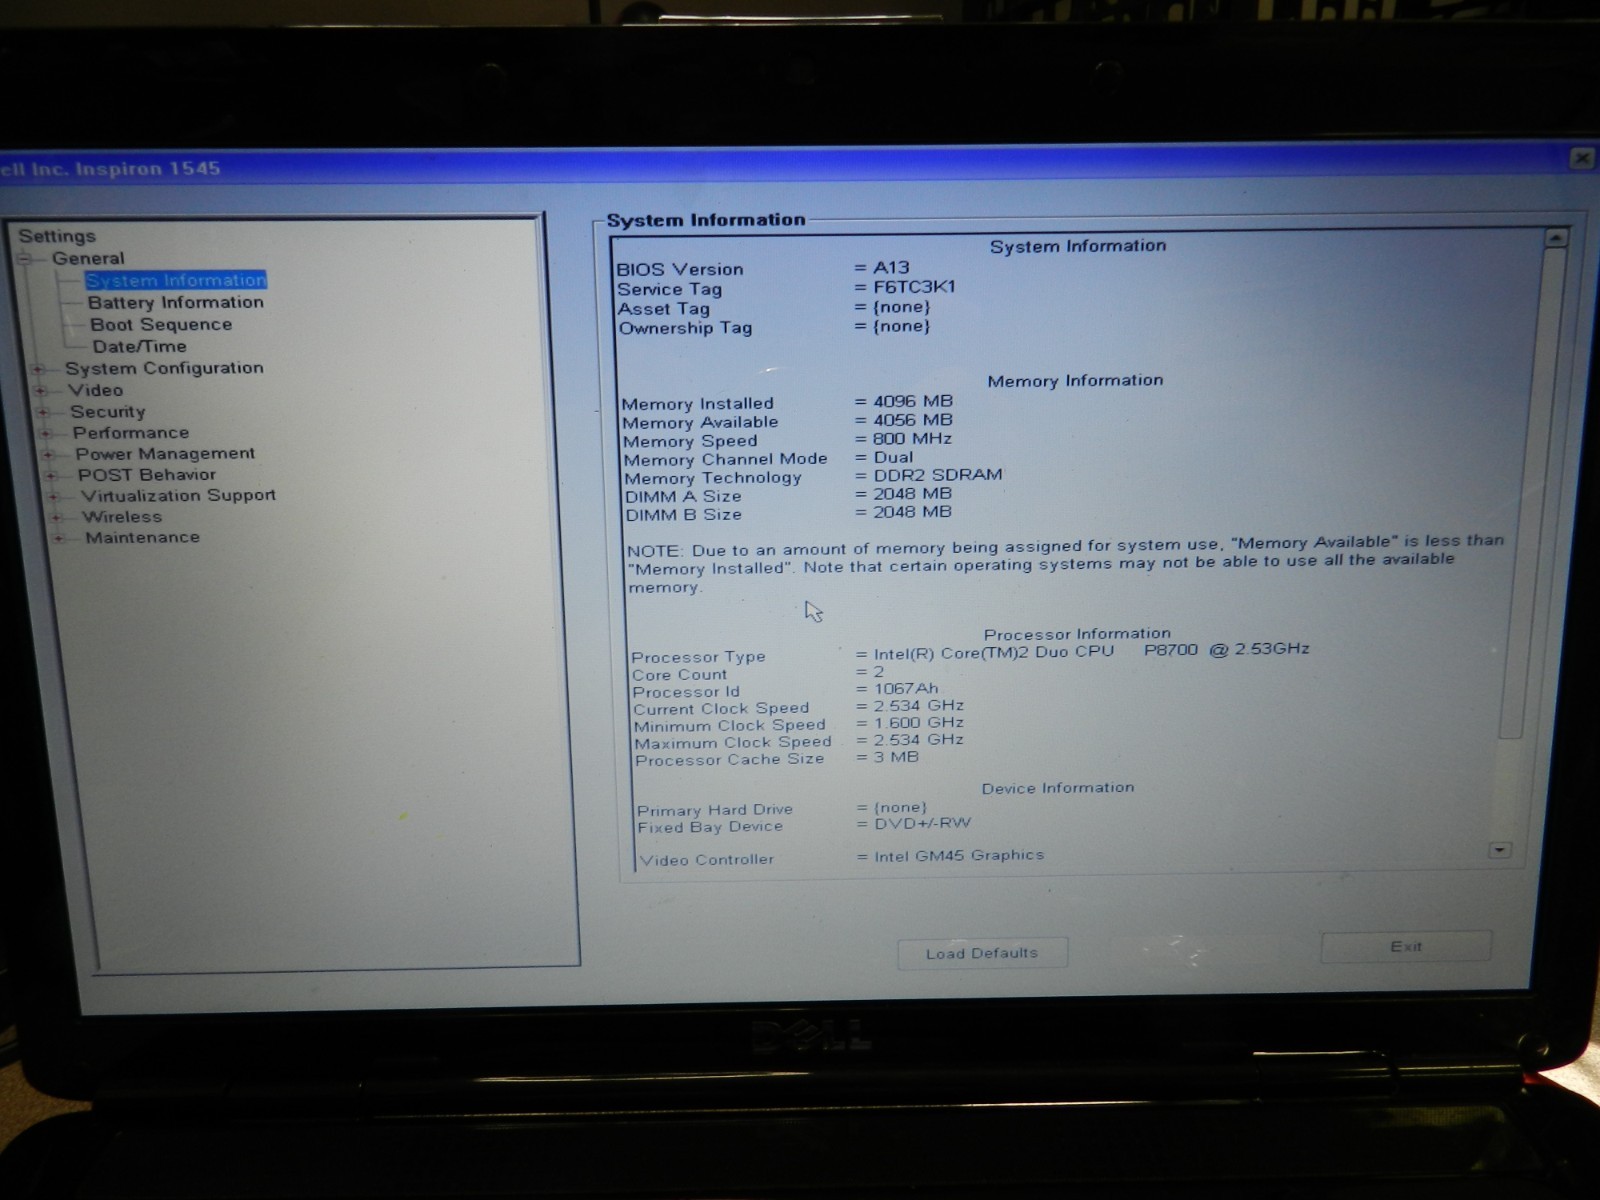Select the Power Management entry
1600x1200 pixels.
pos(165,453)
